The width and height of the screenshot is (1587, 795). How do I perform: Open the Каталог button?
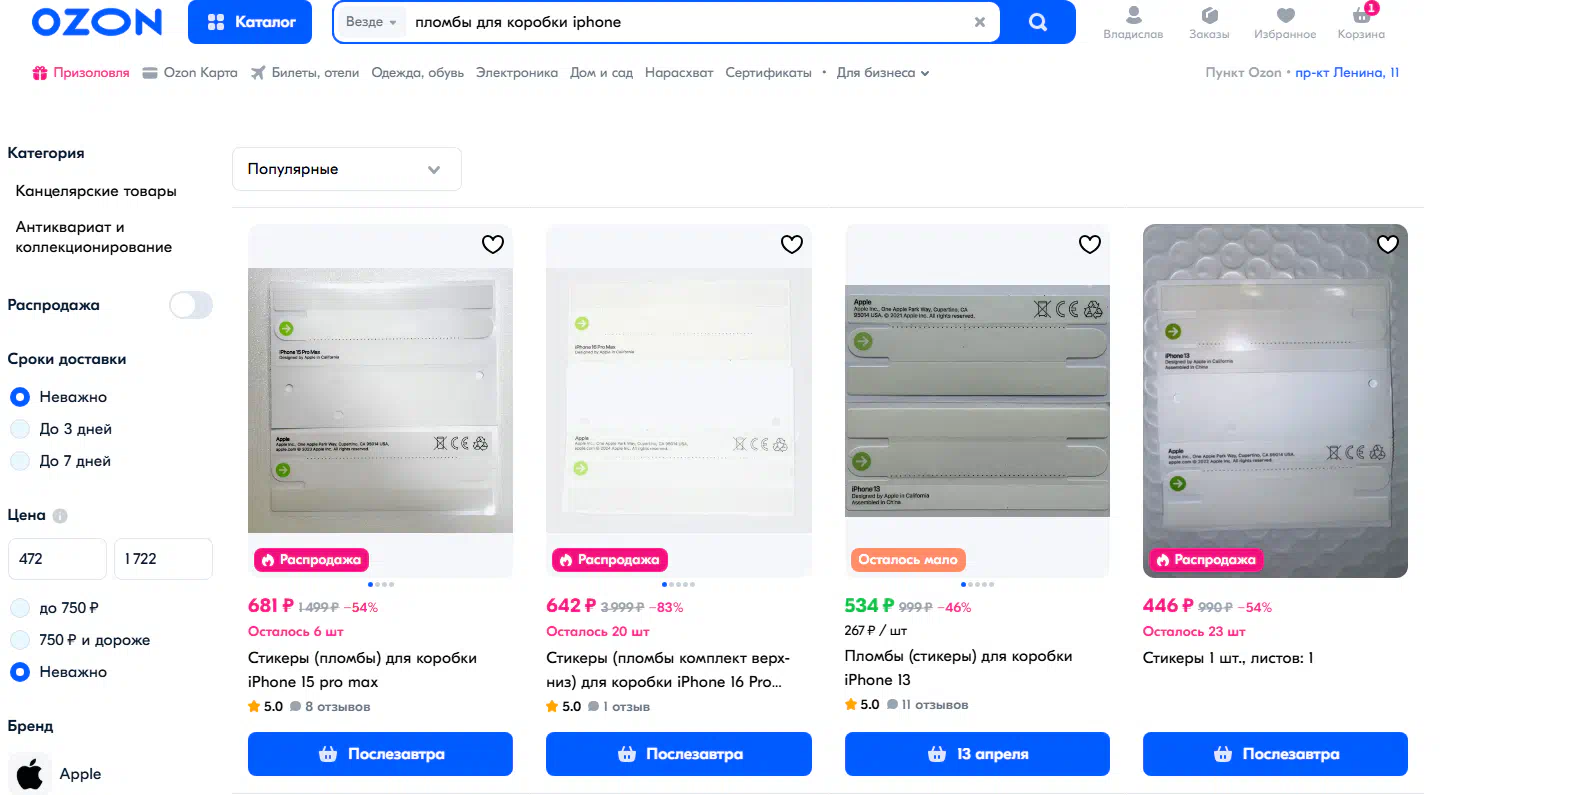click(250, 22)
